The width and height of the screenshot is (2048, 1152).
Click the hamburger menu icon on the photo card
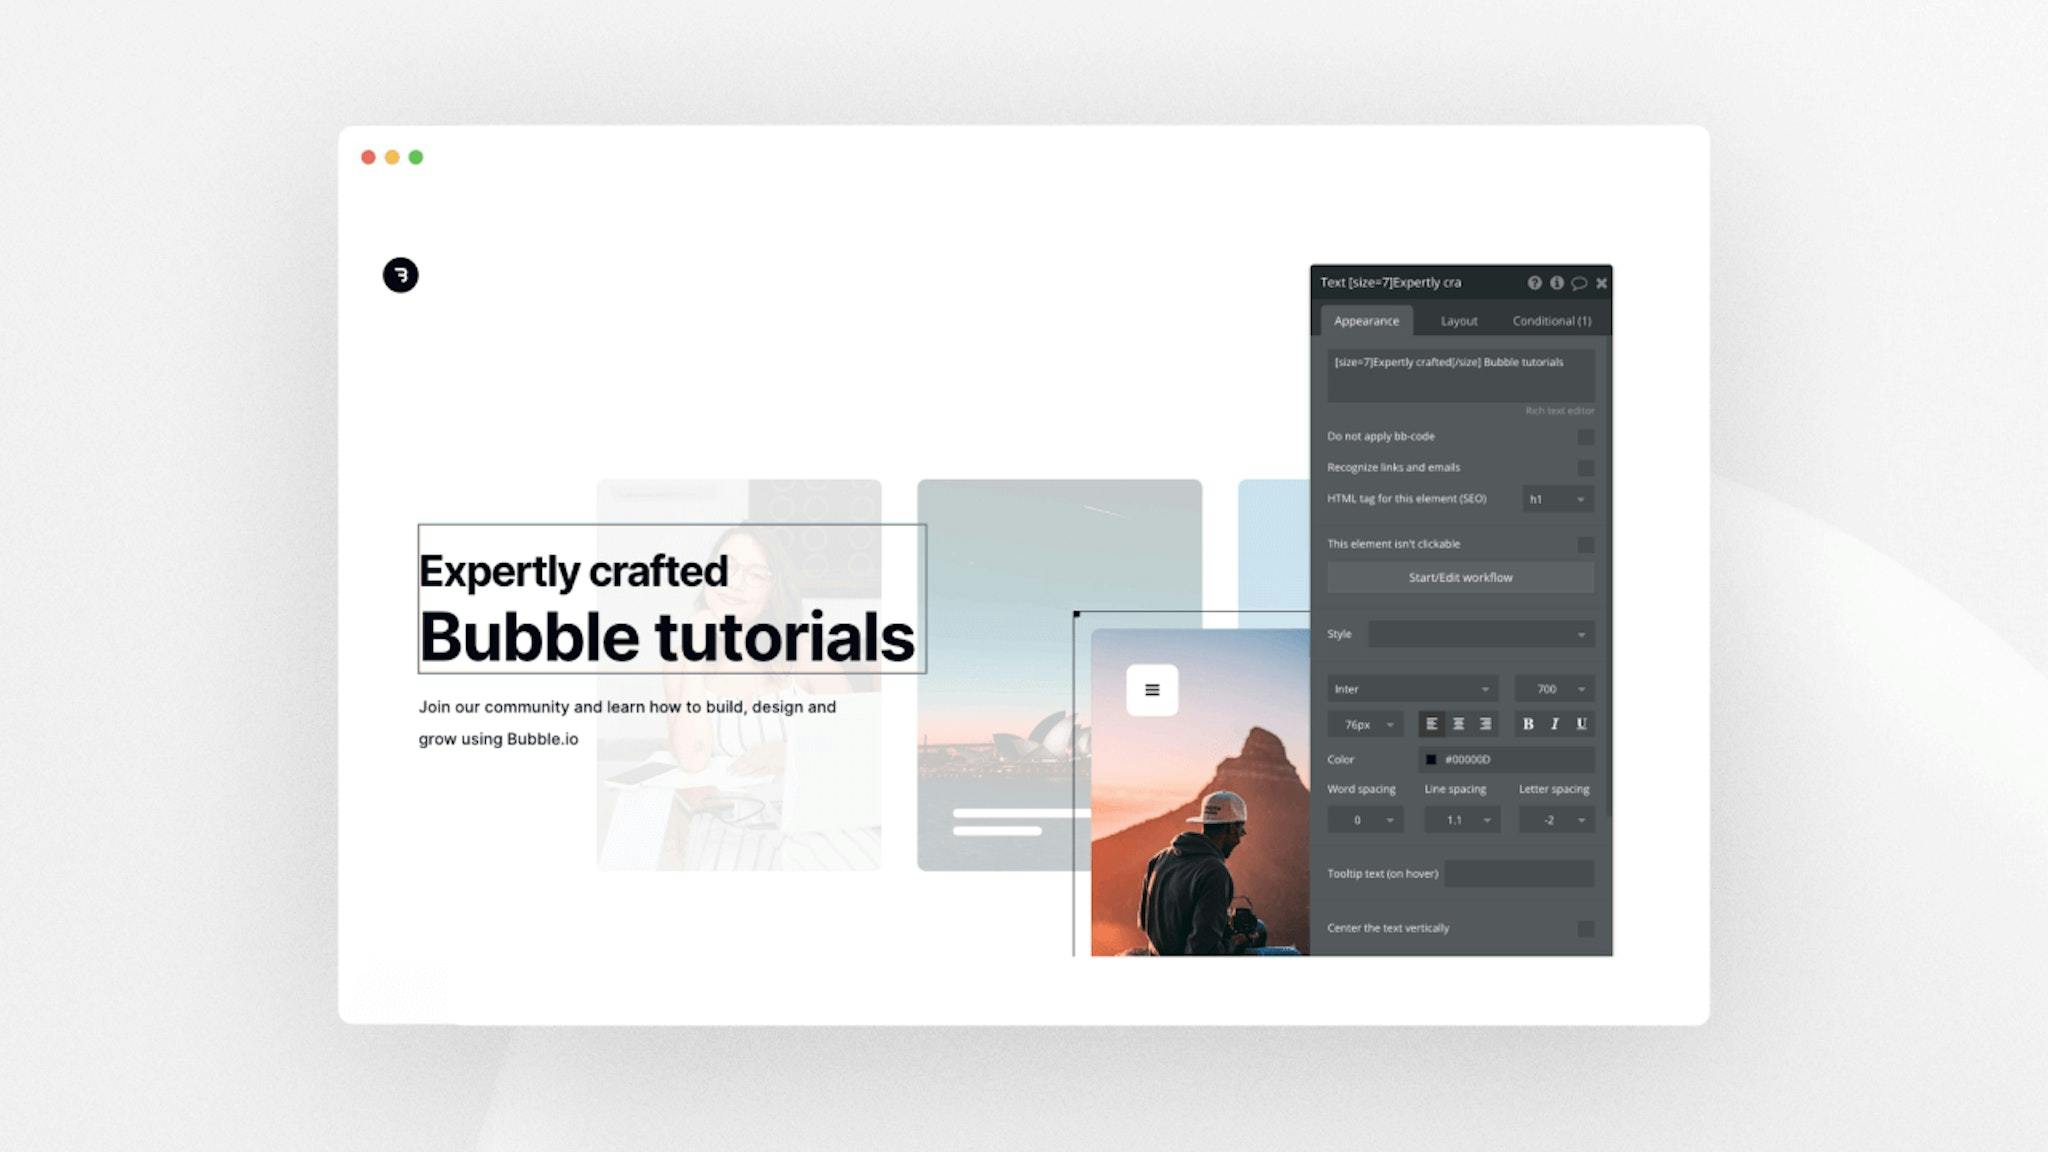[1152, 690]
